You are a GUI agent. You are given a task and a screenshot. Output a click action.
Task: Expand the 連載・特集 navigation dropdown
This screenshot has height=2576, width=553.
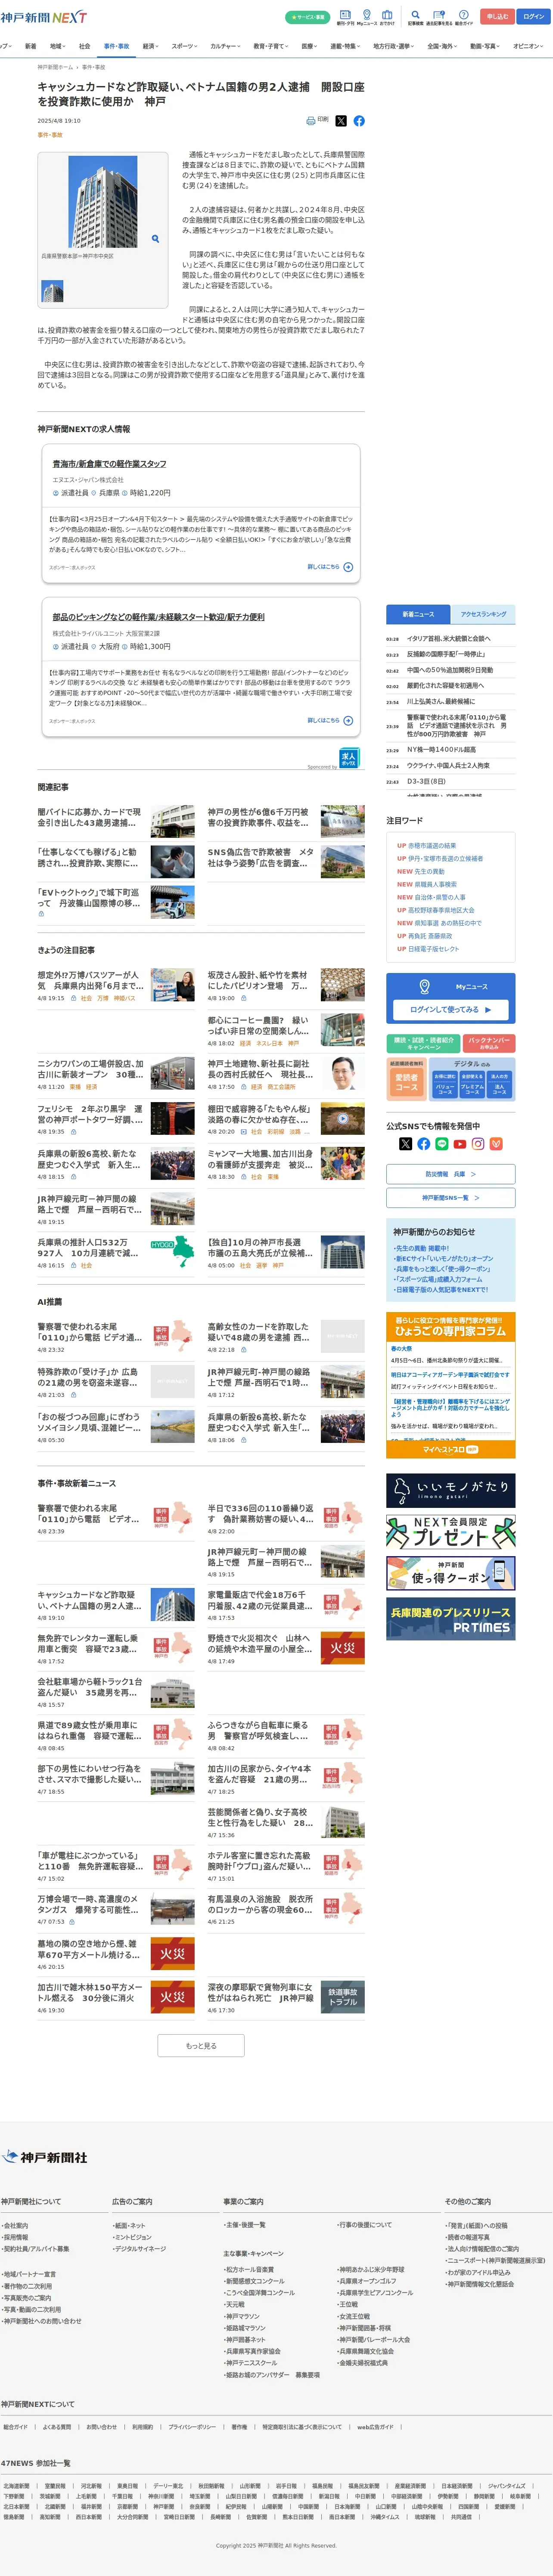(345, 46)
